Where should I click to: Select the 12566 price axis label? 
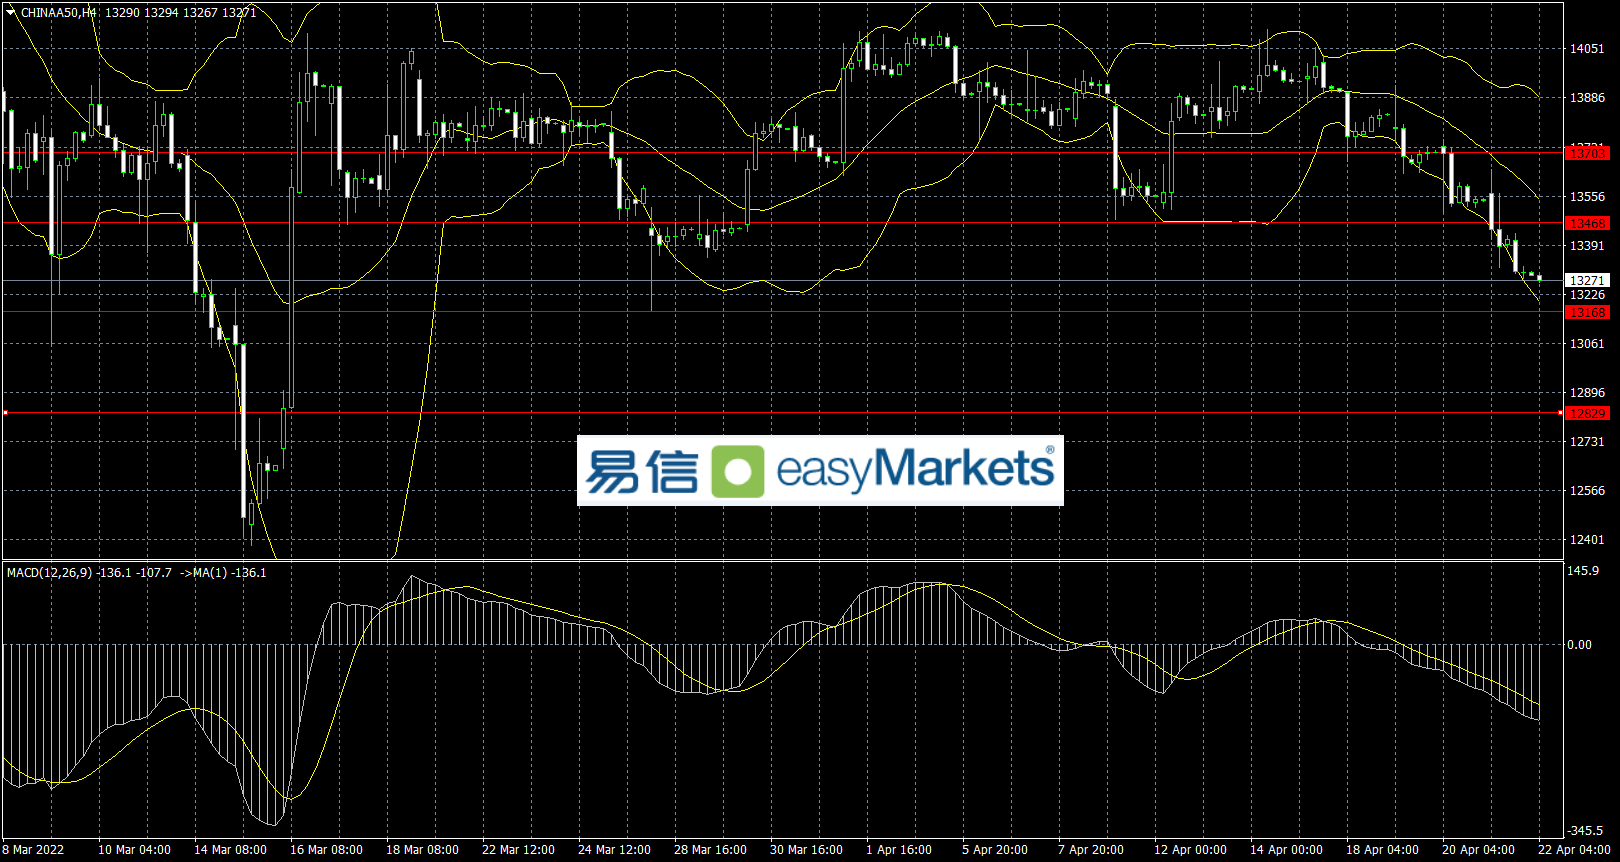tap(1587, 491)
